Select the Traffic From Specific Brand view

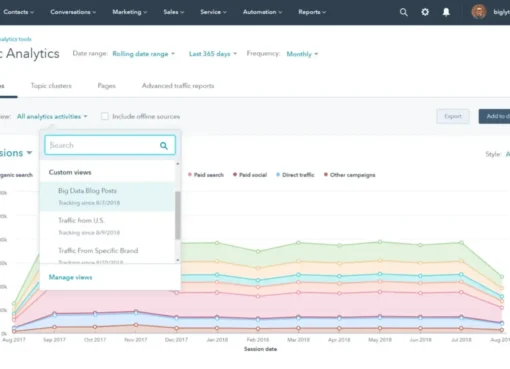pos(107,253)
